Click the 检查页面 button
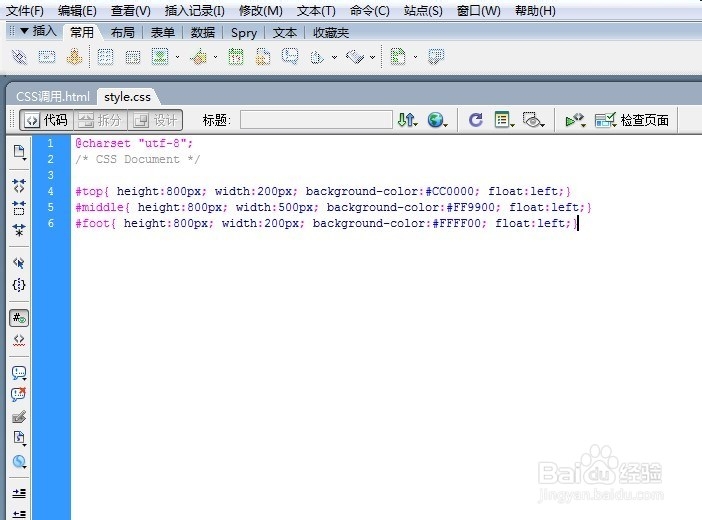702x520 pixels. (632, 120)
